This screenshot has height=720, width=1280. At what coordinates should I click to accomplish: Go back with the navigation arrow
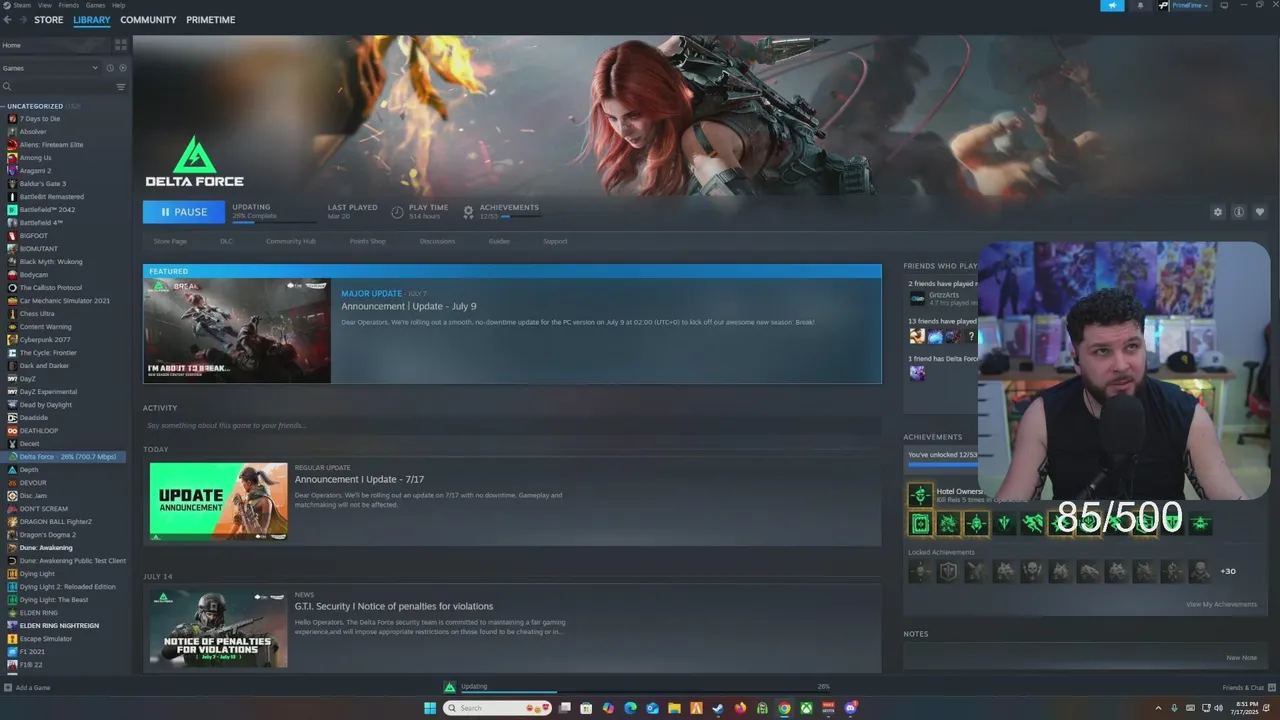click(8, 20)
